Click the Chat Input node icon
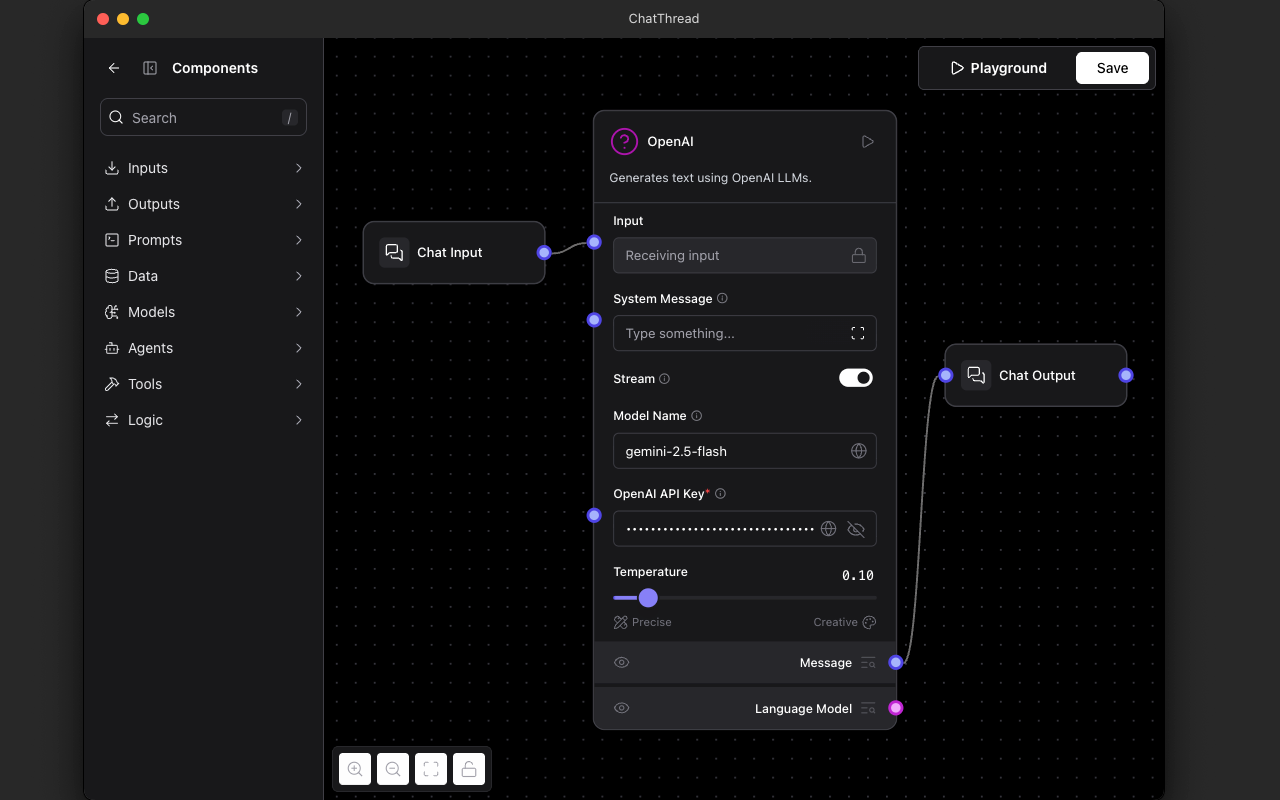Screen dimensions: 1280x800 click(x=394, y=252)
